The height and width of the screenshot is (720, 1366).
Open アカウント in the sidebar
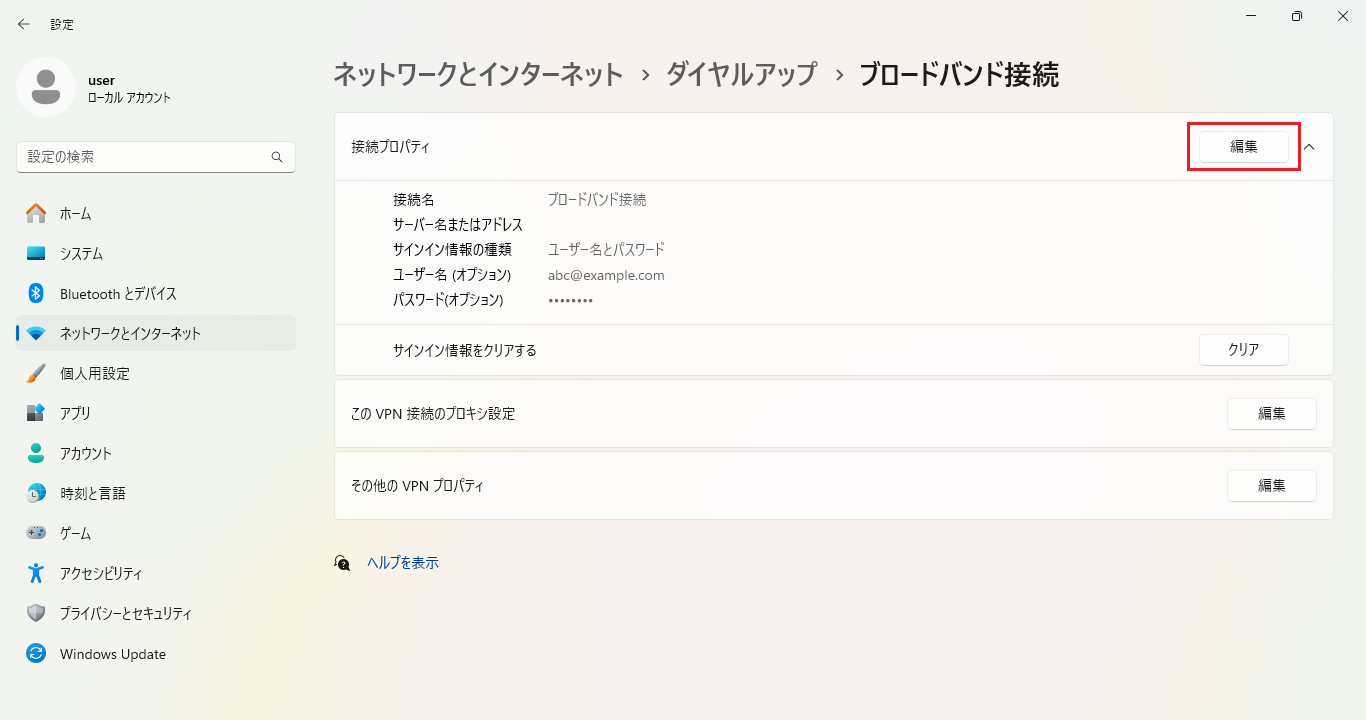(86, 453)
